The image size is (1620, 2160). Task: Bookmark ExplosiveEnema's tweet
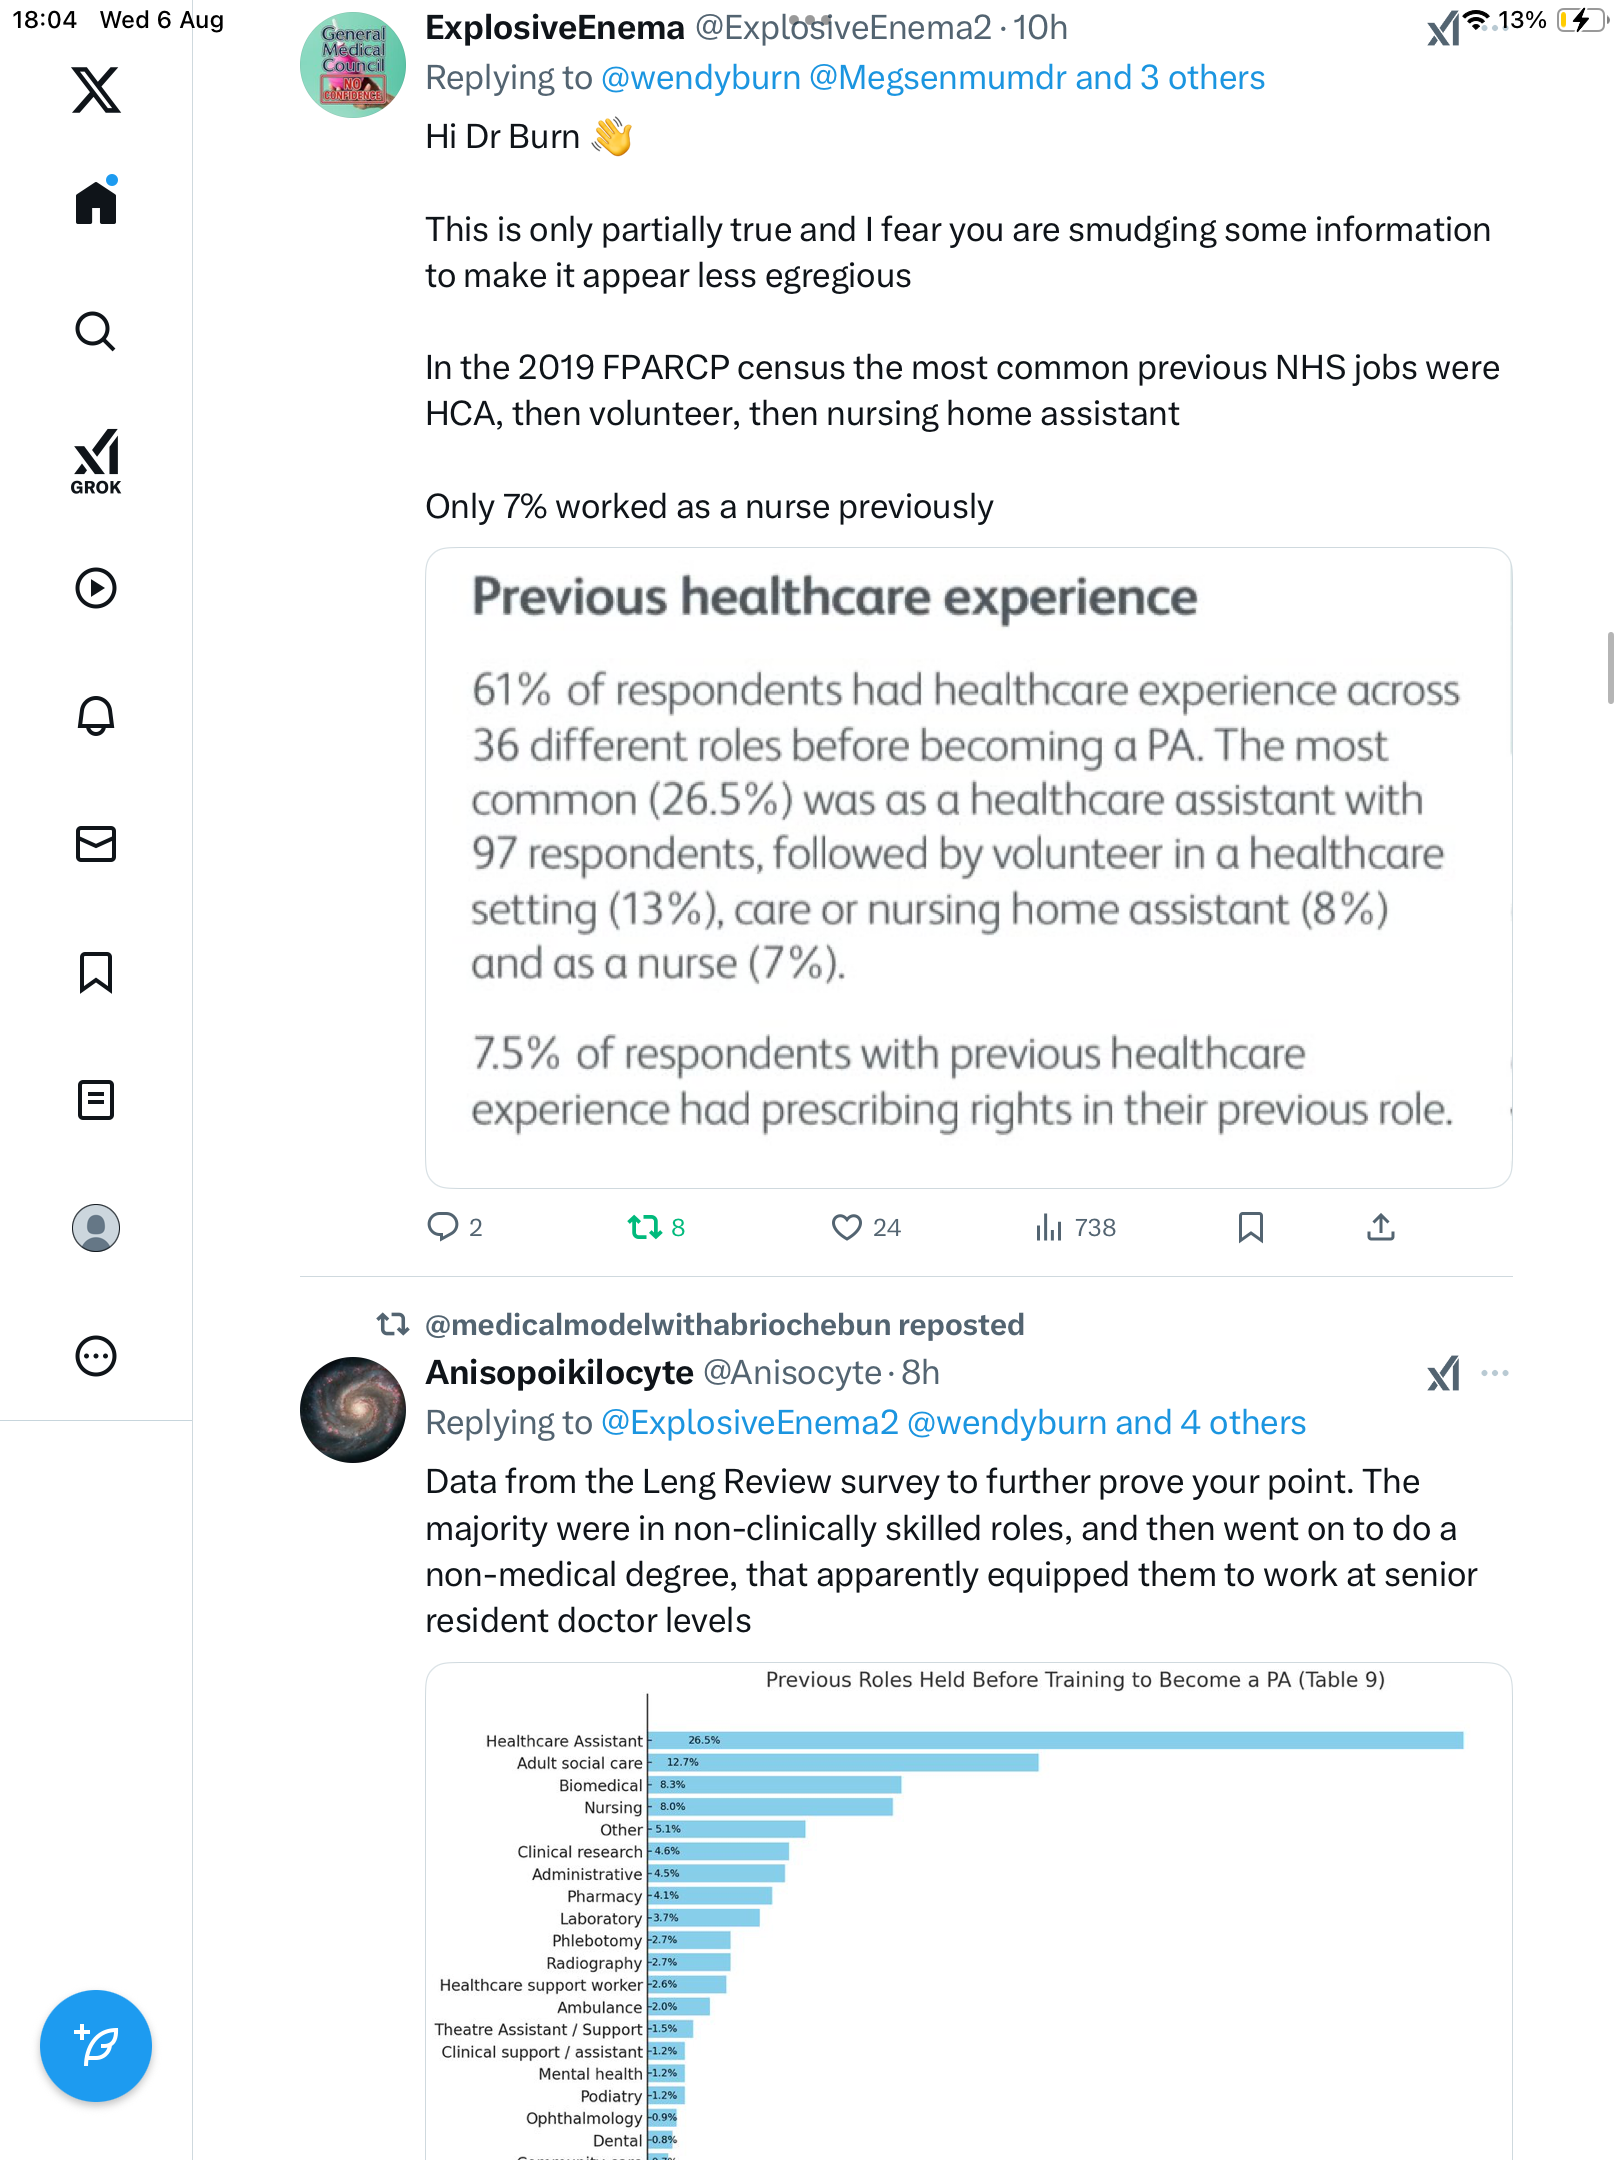coord(1250,1227)
